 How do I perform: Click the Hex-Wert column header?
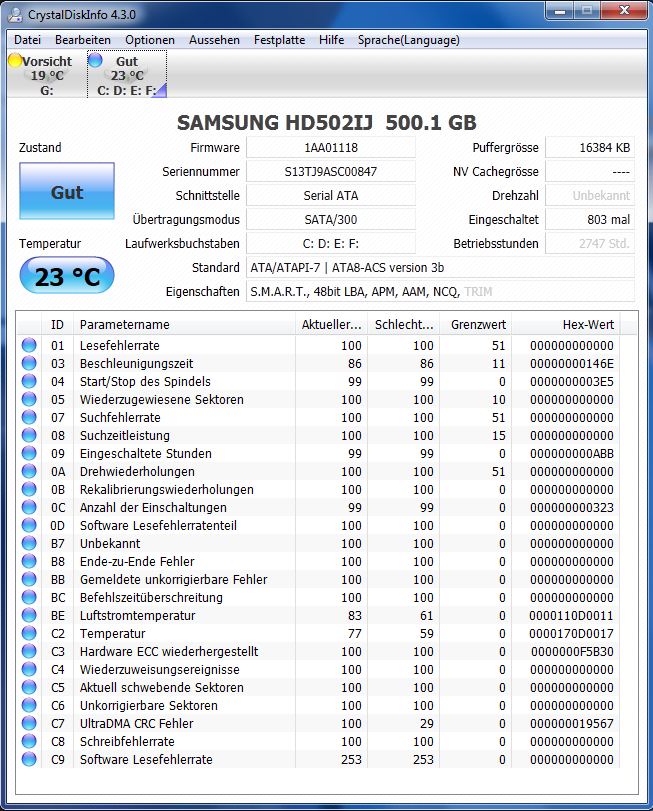click(566, 324)
